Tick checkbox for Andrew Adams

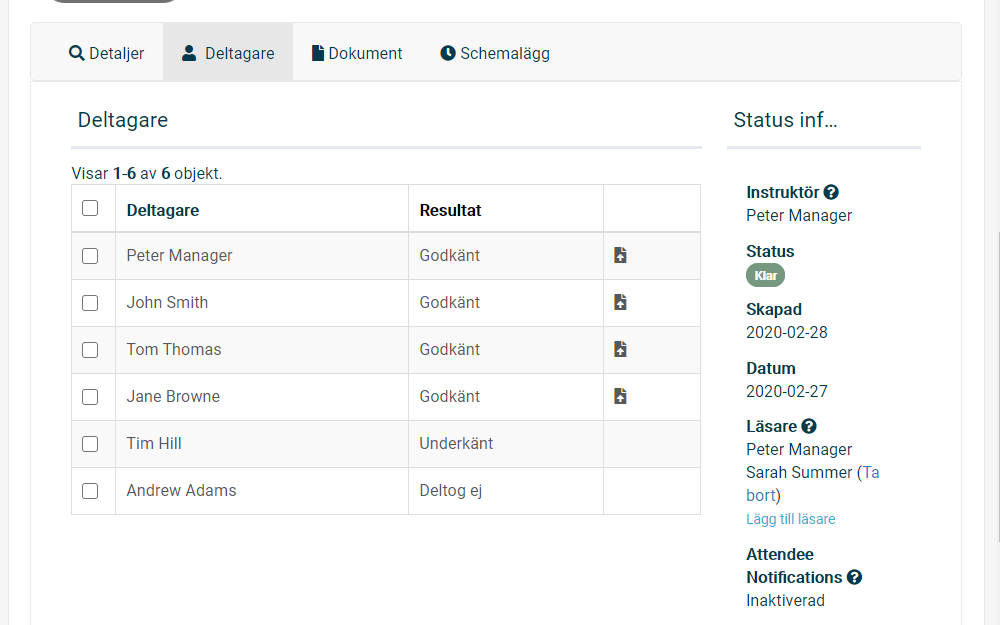[90, 491]
